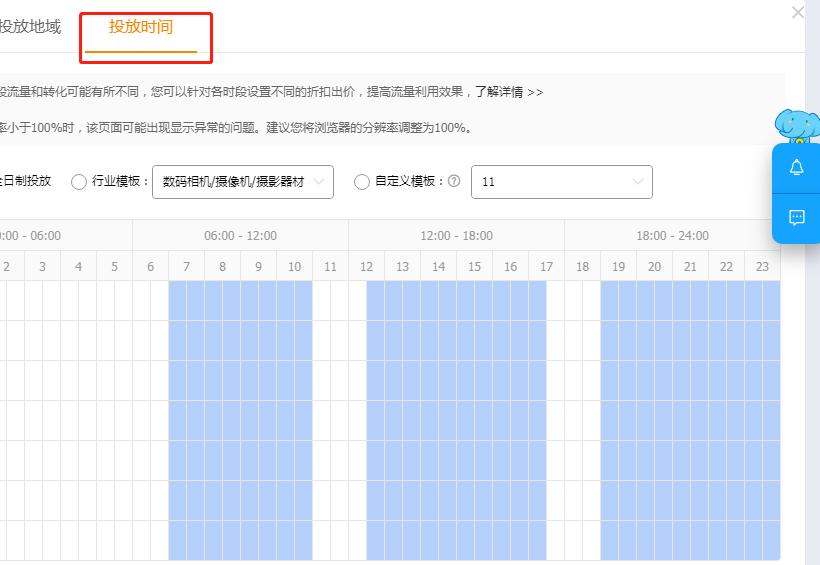The height and width of the screenshot is (565, 820).
Task: Click hour column header 11
Action: 331,266
